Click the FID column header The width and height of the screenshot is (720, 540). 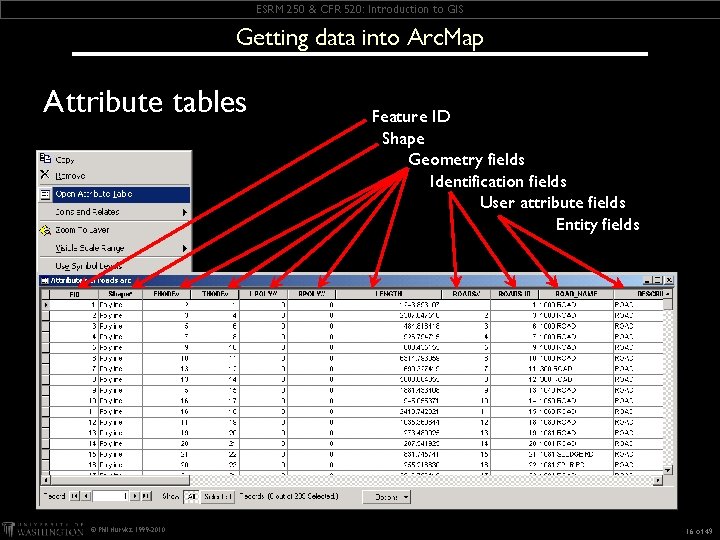click(74, 294)
